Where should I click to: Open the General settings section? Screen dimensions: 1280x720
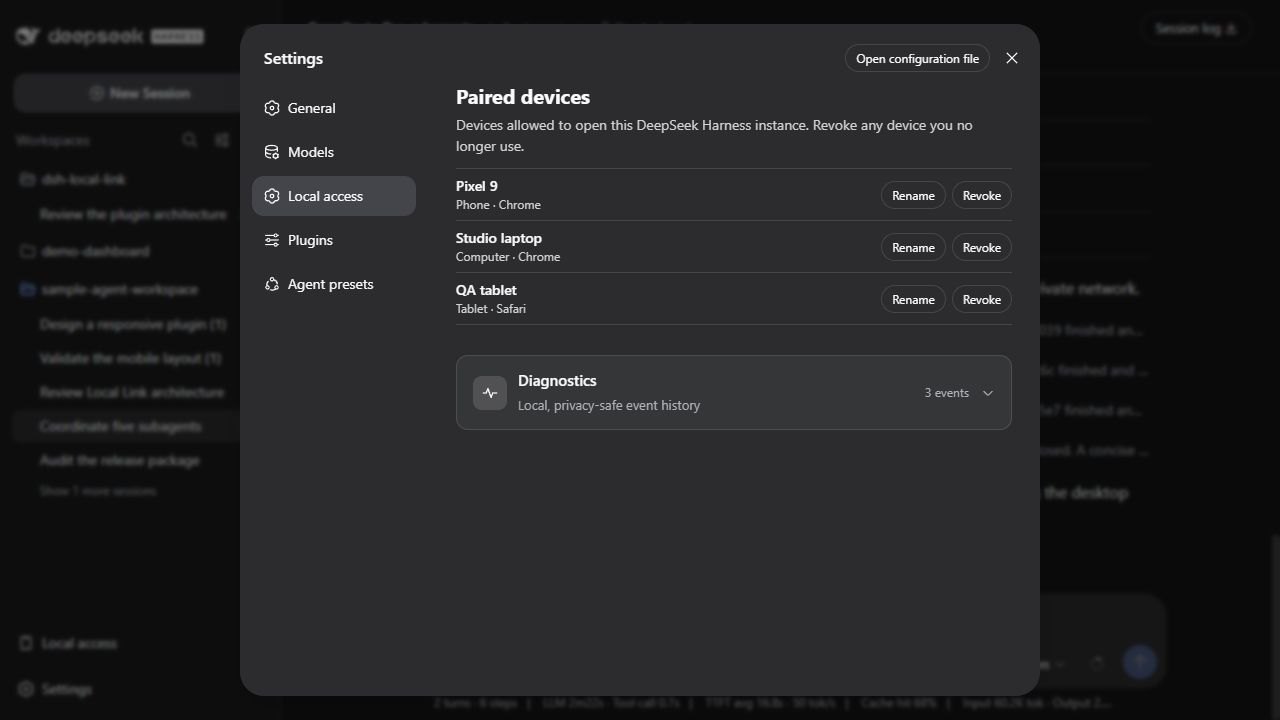pos(333,108)
